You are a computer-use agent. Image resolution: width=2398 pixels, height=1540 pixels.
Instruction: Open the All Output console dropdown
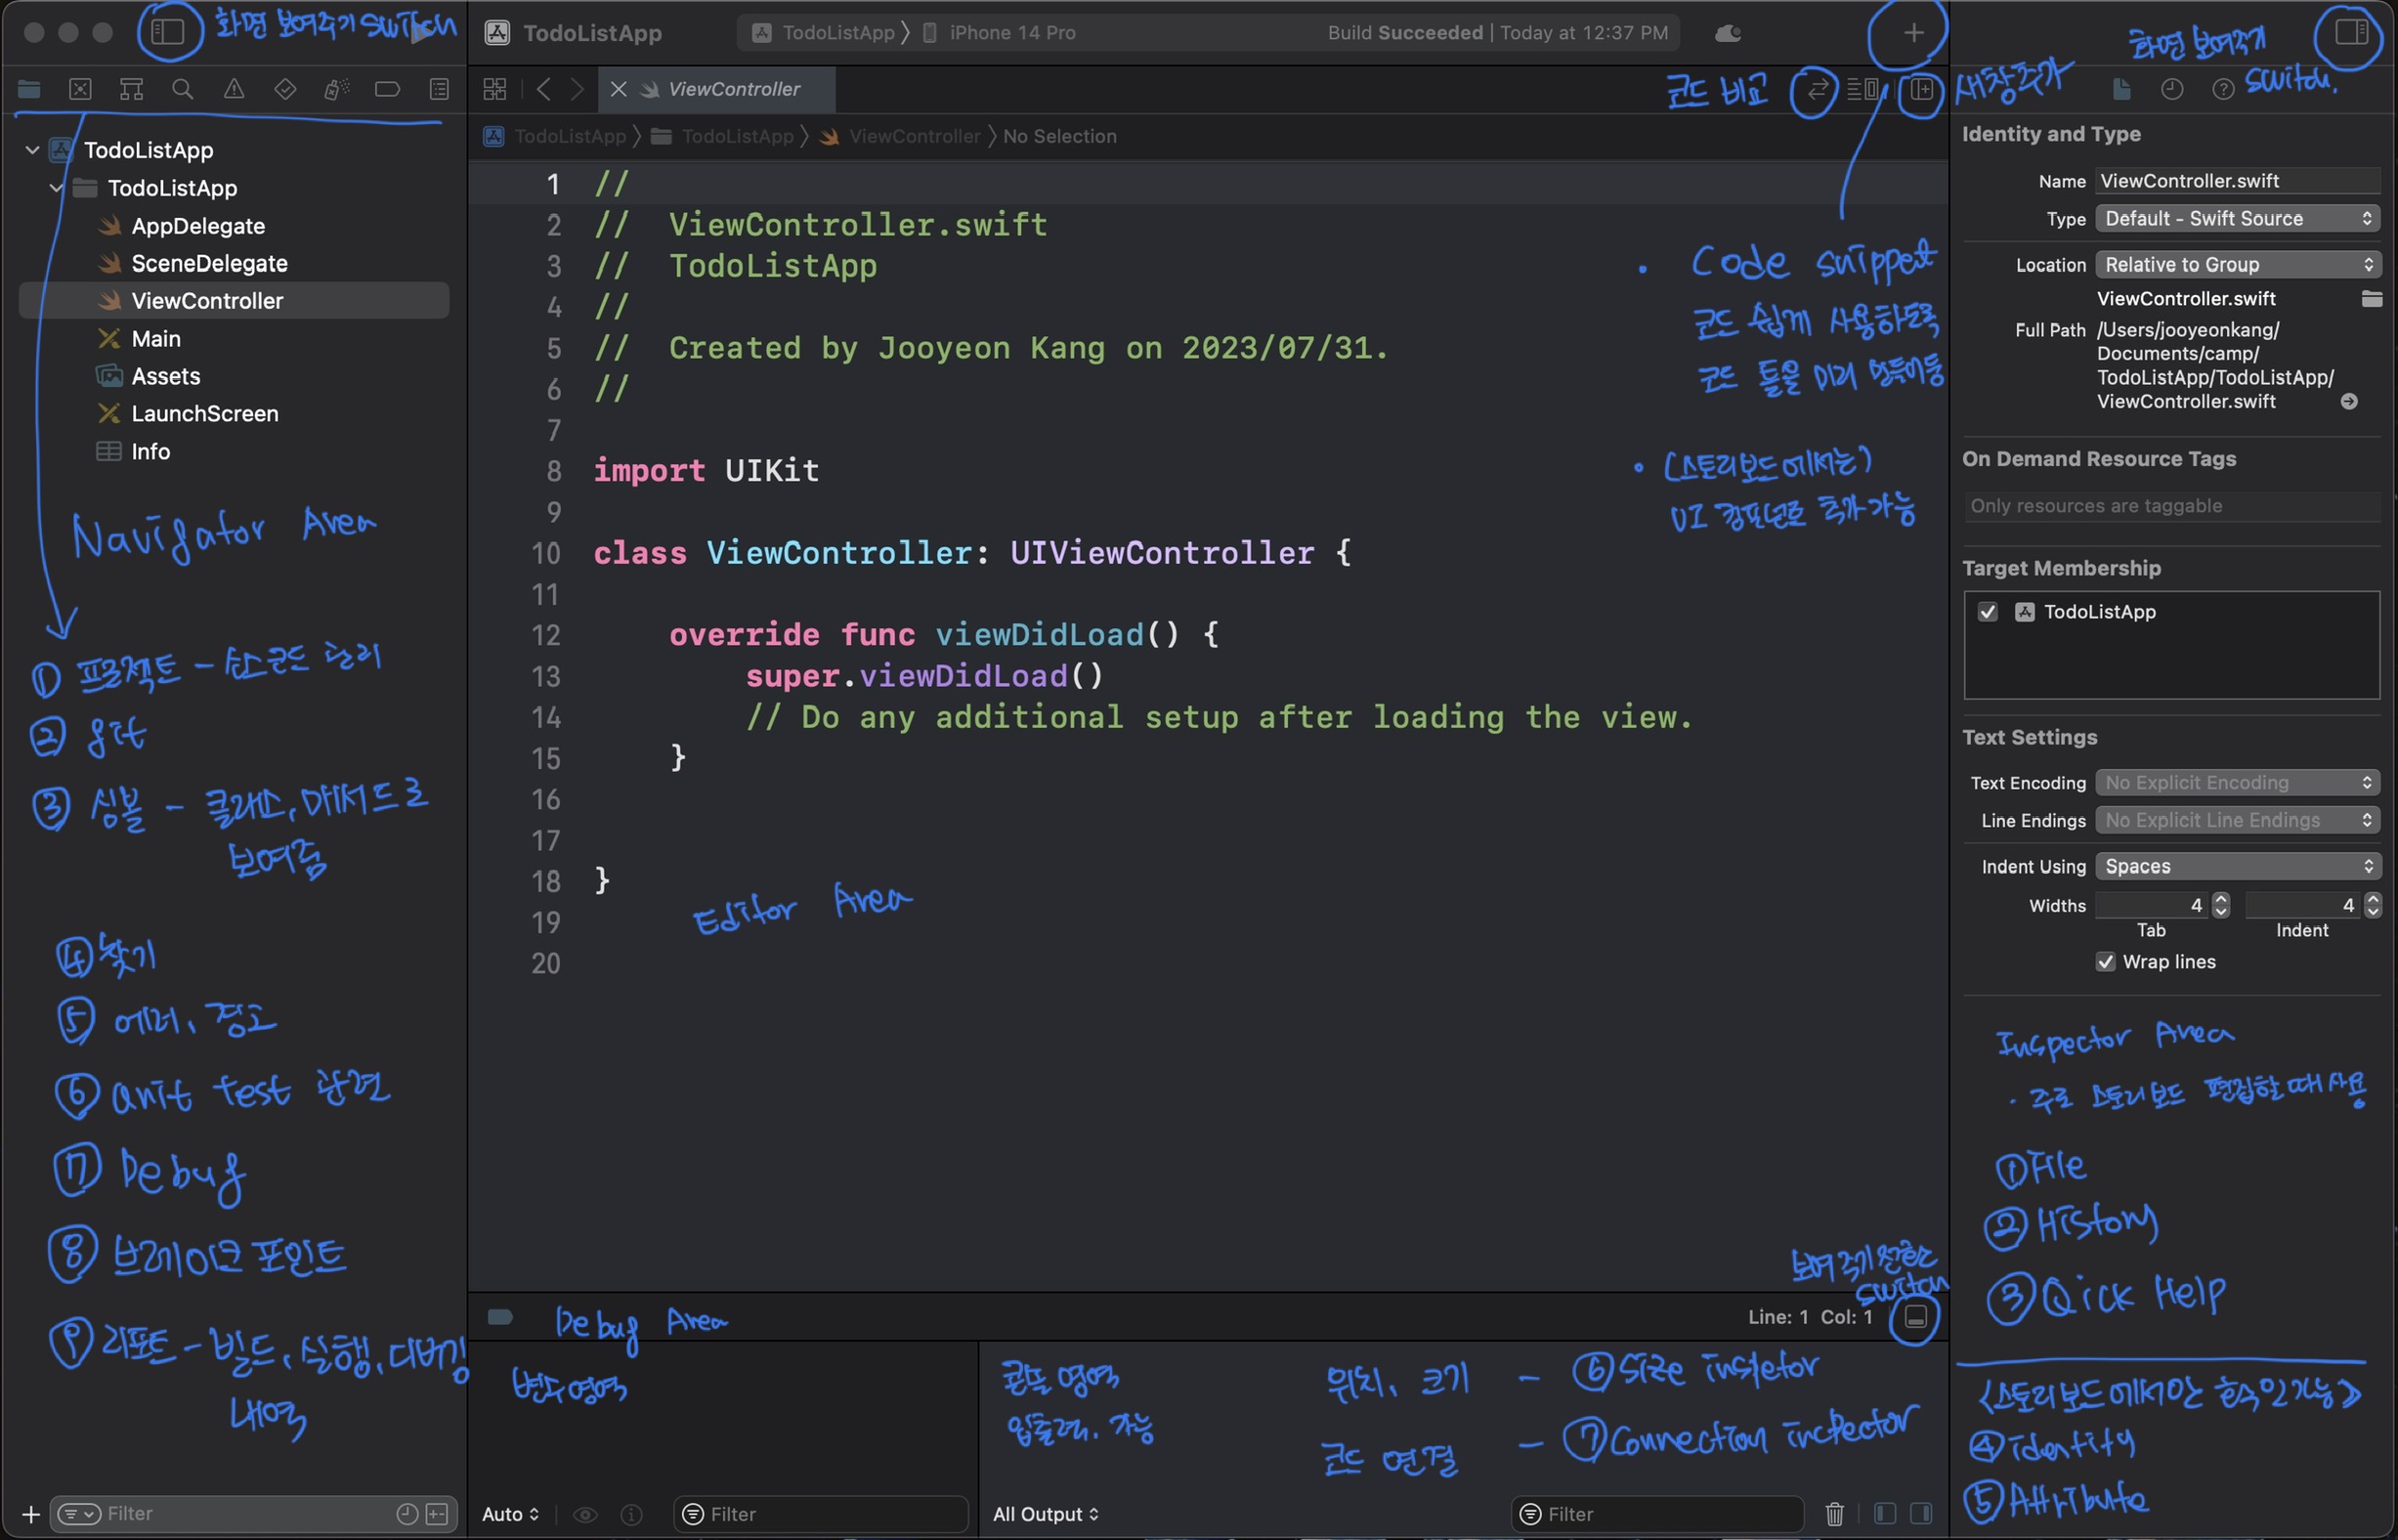coord(1045,1514)
